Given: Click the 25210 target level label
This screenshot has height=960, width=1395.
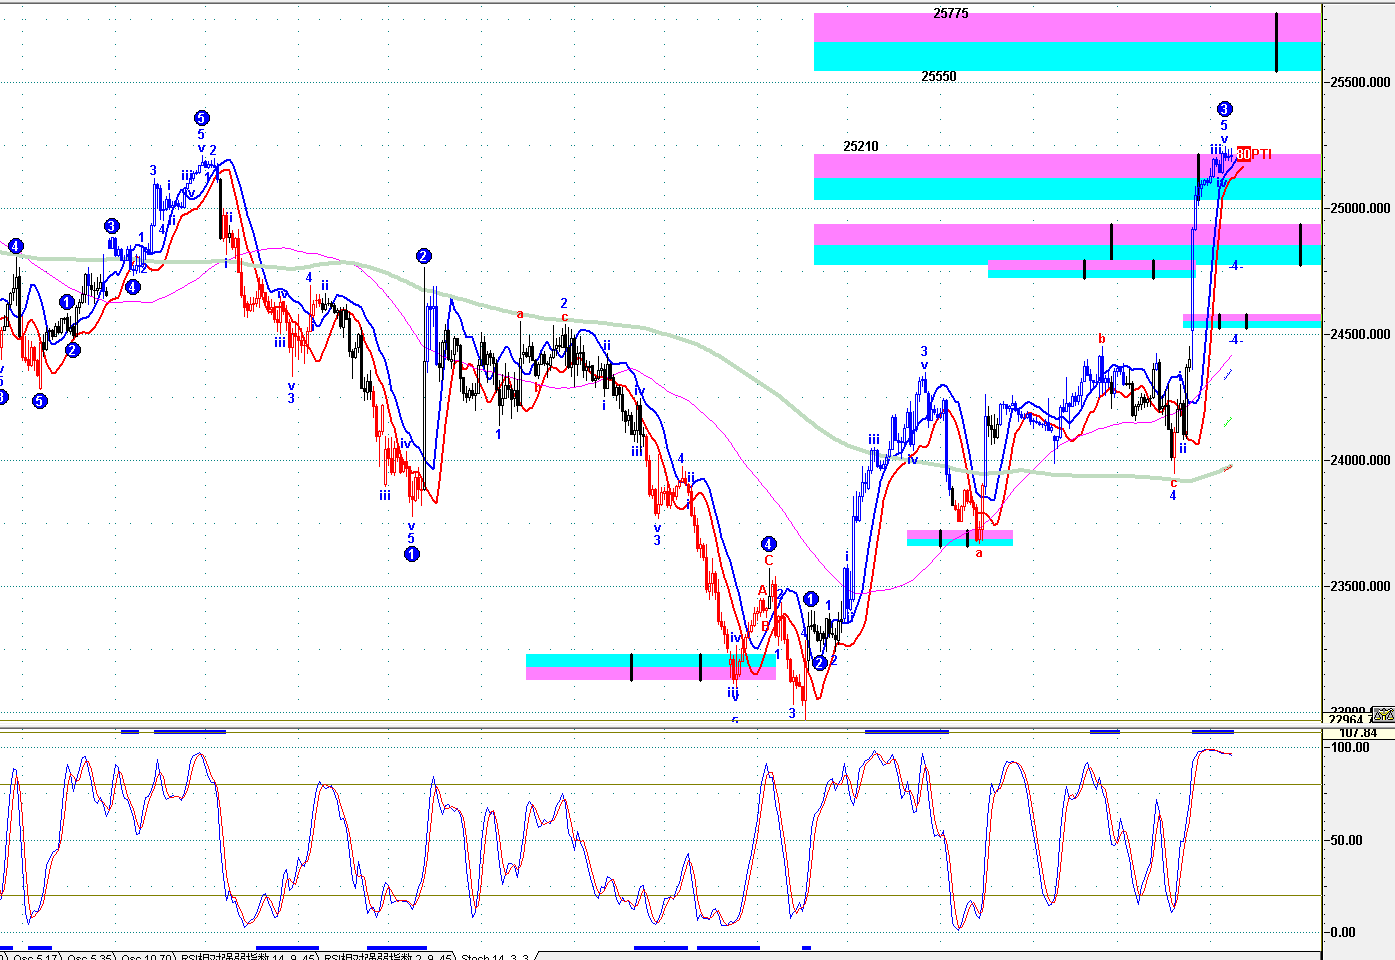Looking at the screenshot, I should point(860,146).
